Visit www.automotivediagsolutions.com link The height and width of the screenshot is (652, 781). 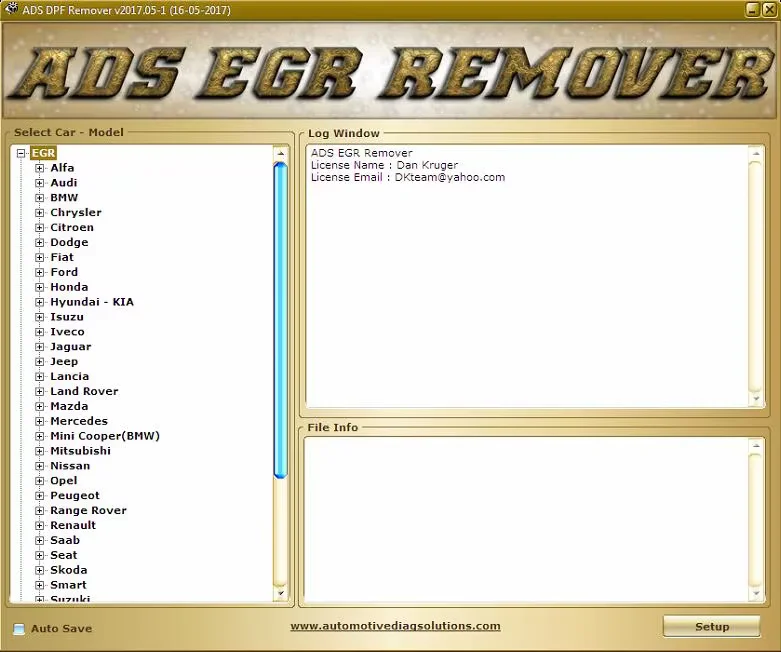pos(395,626)
